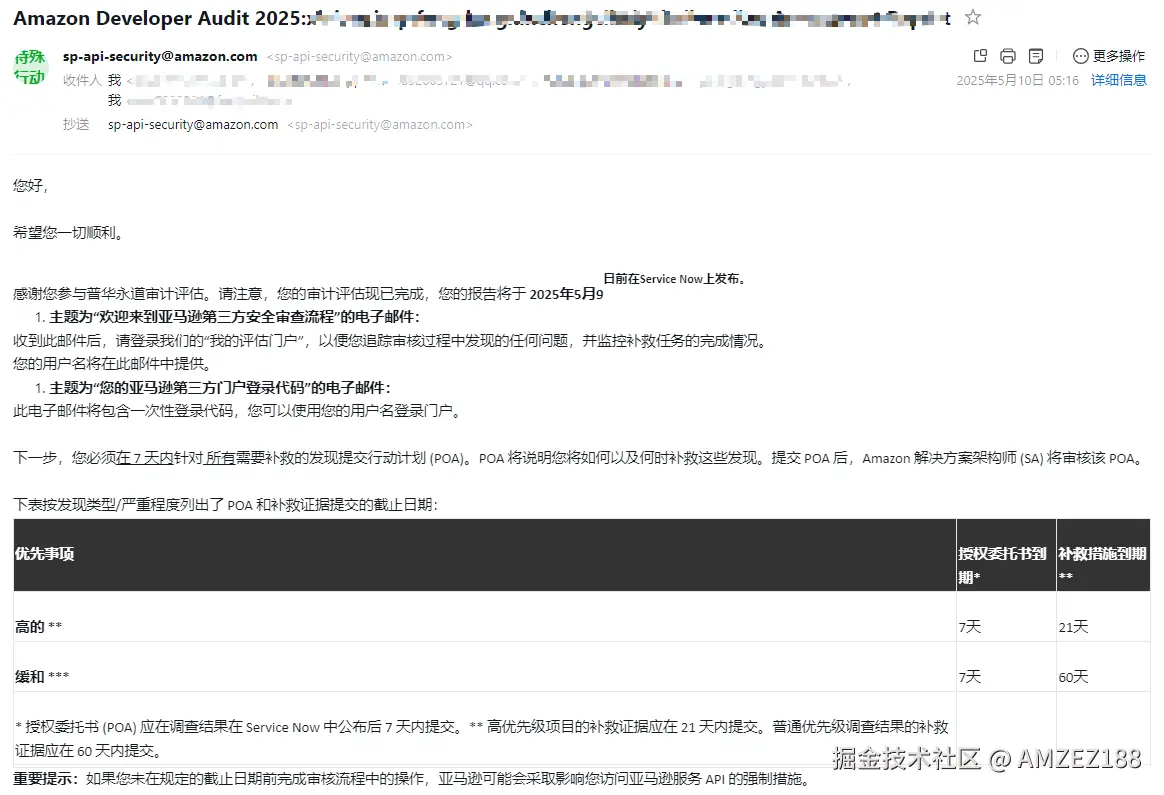This screenshot has width=1164, height=795.
Task: Click sender name sp-api-security@amazon.com in bold
Action: [160, 56]
